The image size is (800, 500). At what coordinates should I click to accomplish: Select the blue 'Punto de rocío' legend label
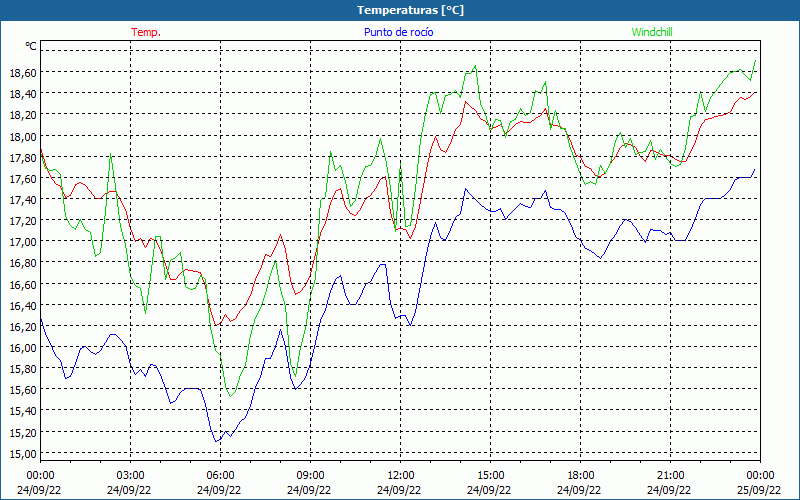pyautogui.click(x=398, y=32)
